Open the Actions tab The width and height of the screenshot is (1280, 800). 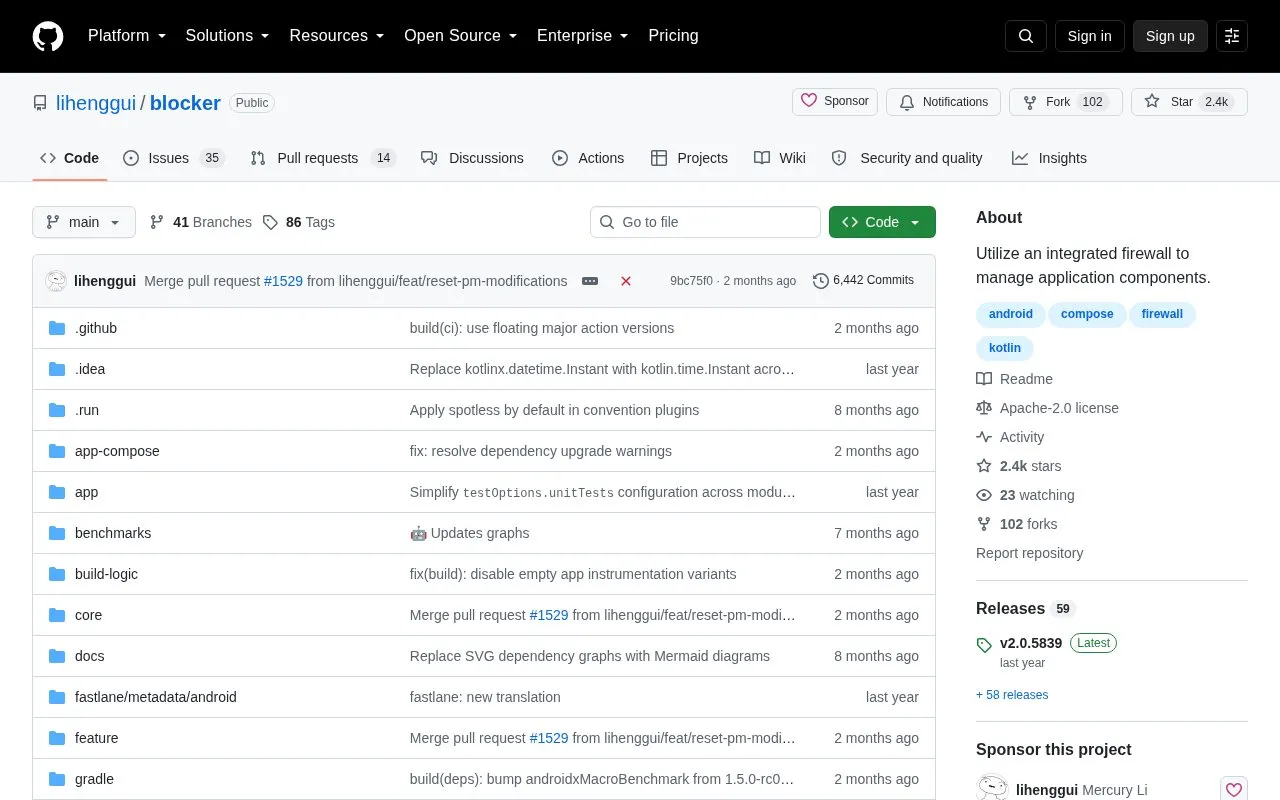pyautogui.click(x=588, y=158)
